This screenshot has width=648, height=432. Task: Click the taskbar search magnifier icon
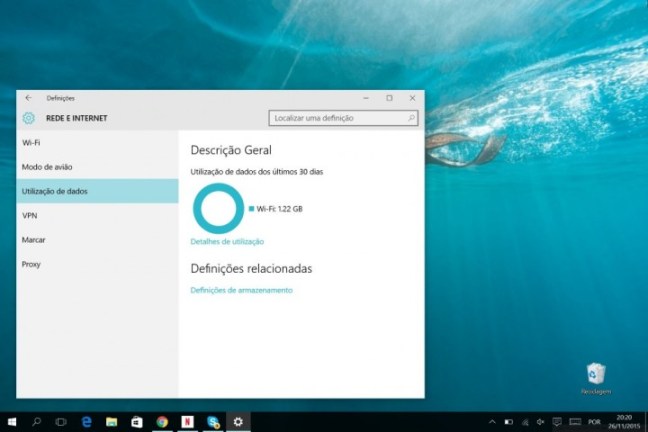pos(37,422)
